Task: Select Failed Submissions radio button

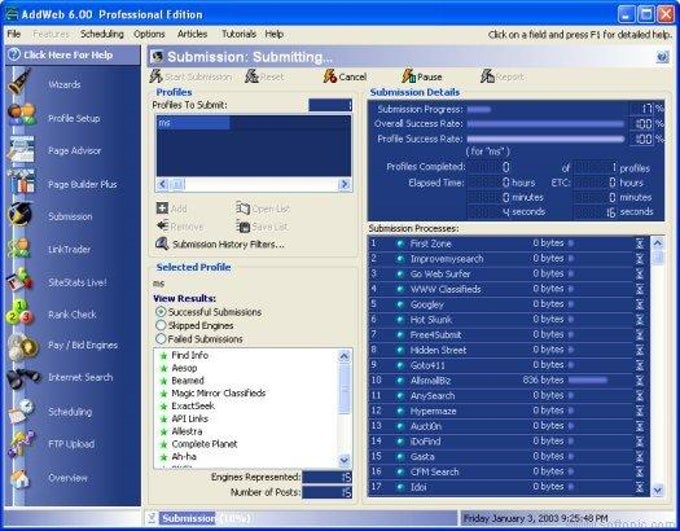Action: [x=161, y=339]
